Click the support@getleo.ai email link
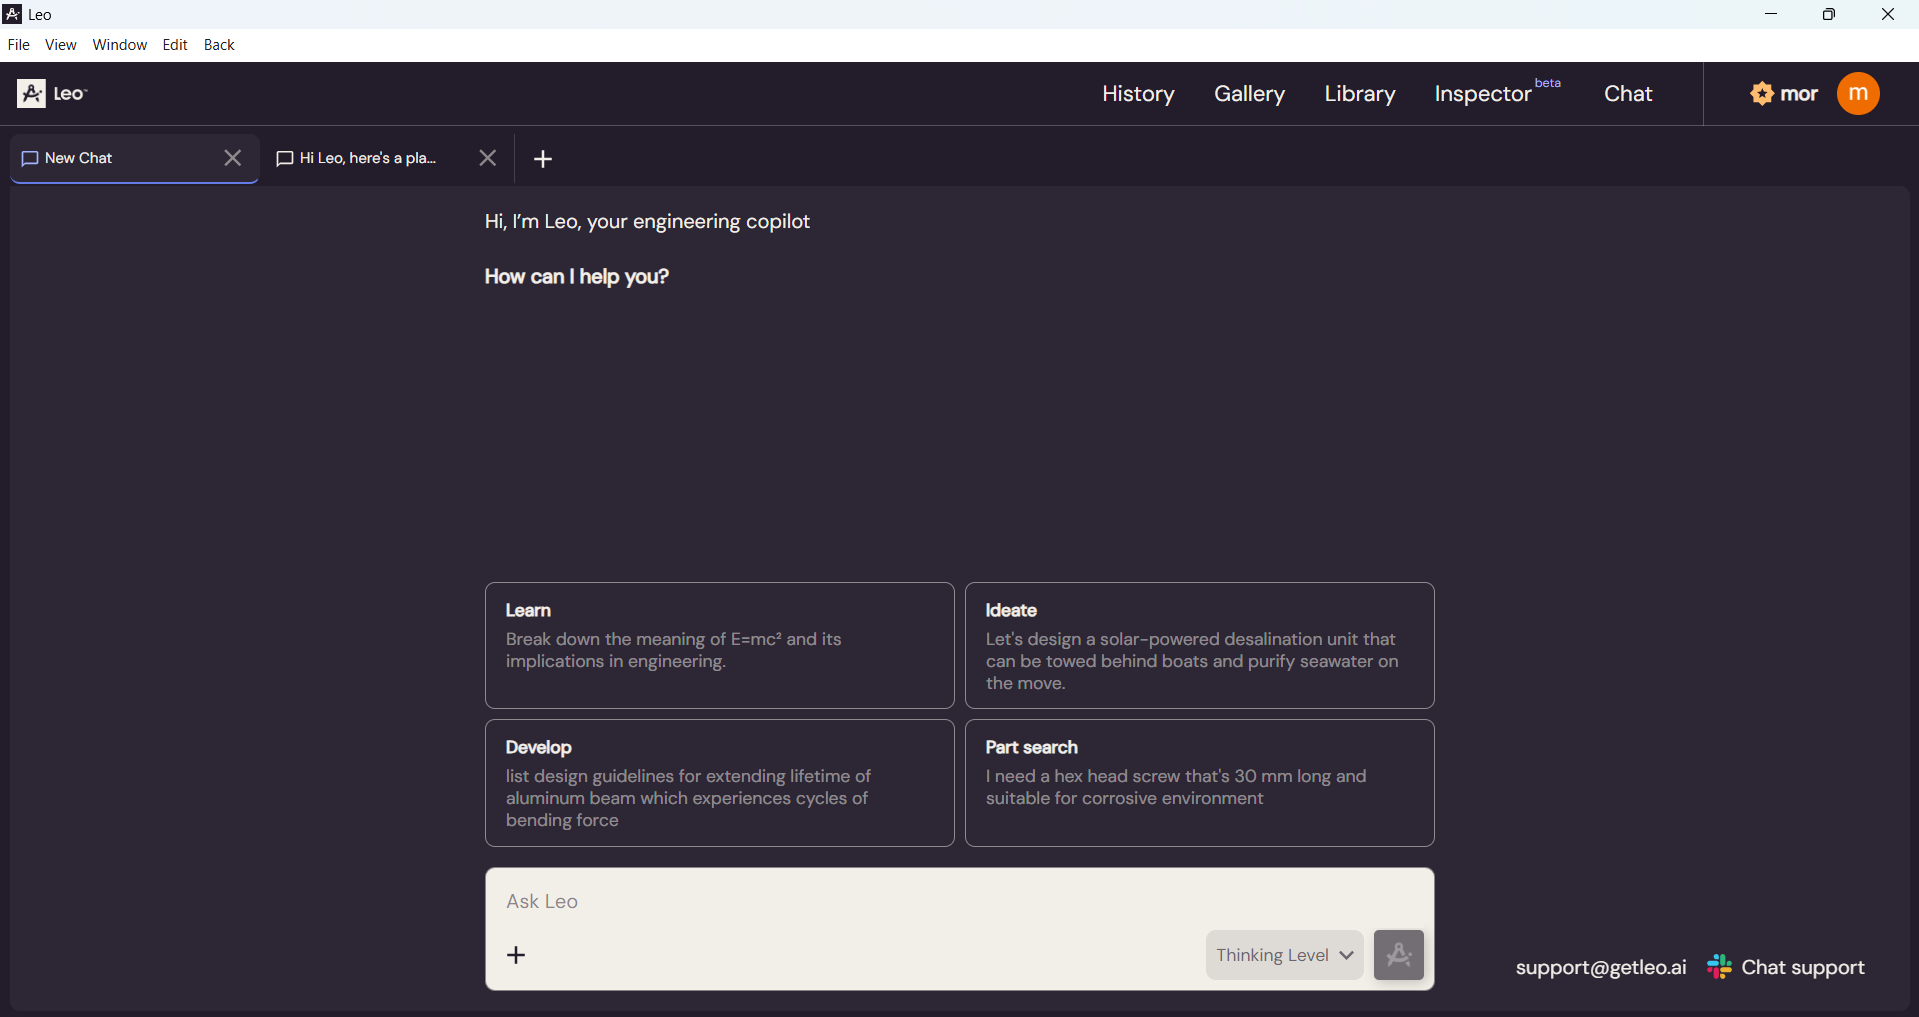 click(1600, 967)
